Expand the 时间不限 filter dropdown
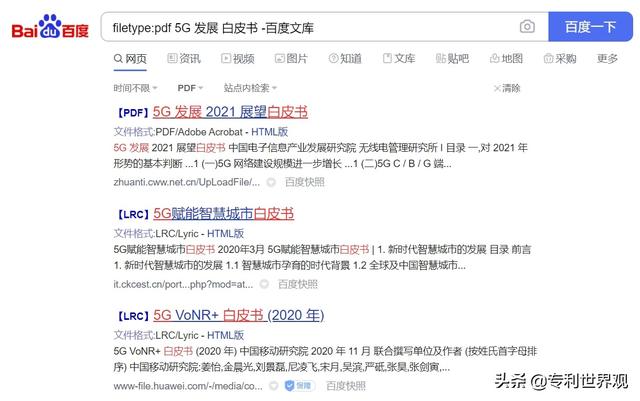The height and width of the screenshot is (401, 640). coord(135,88)
